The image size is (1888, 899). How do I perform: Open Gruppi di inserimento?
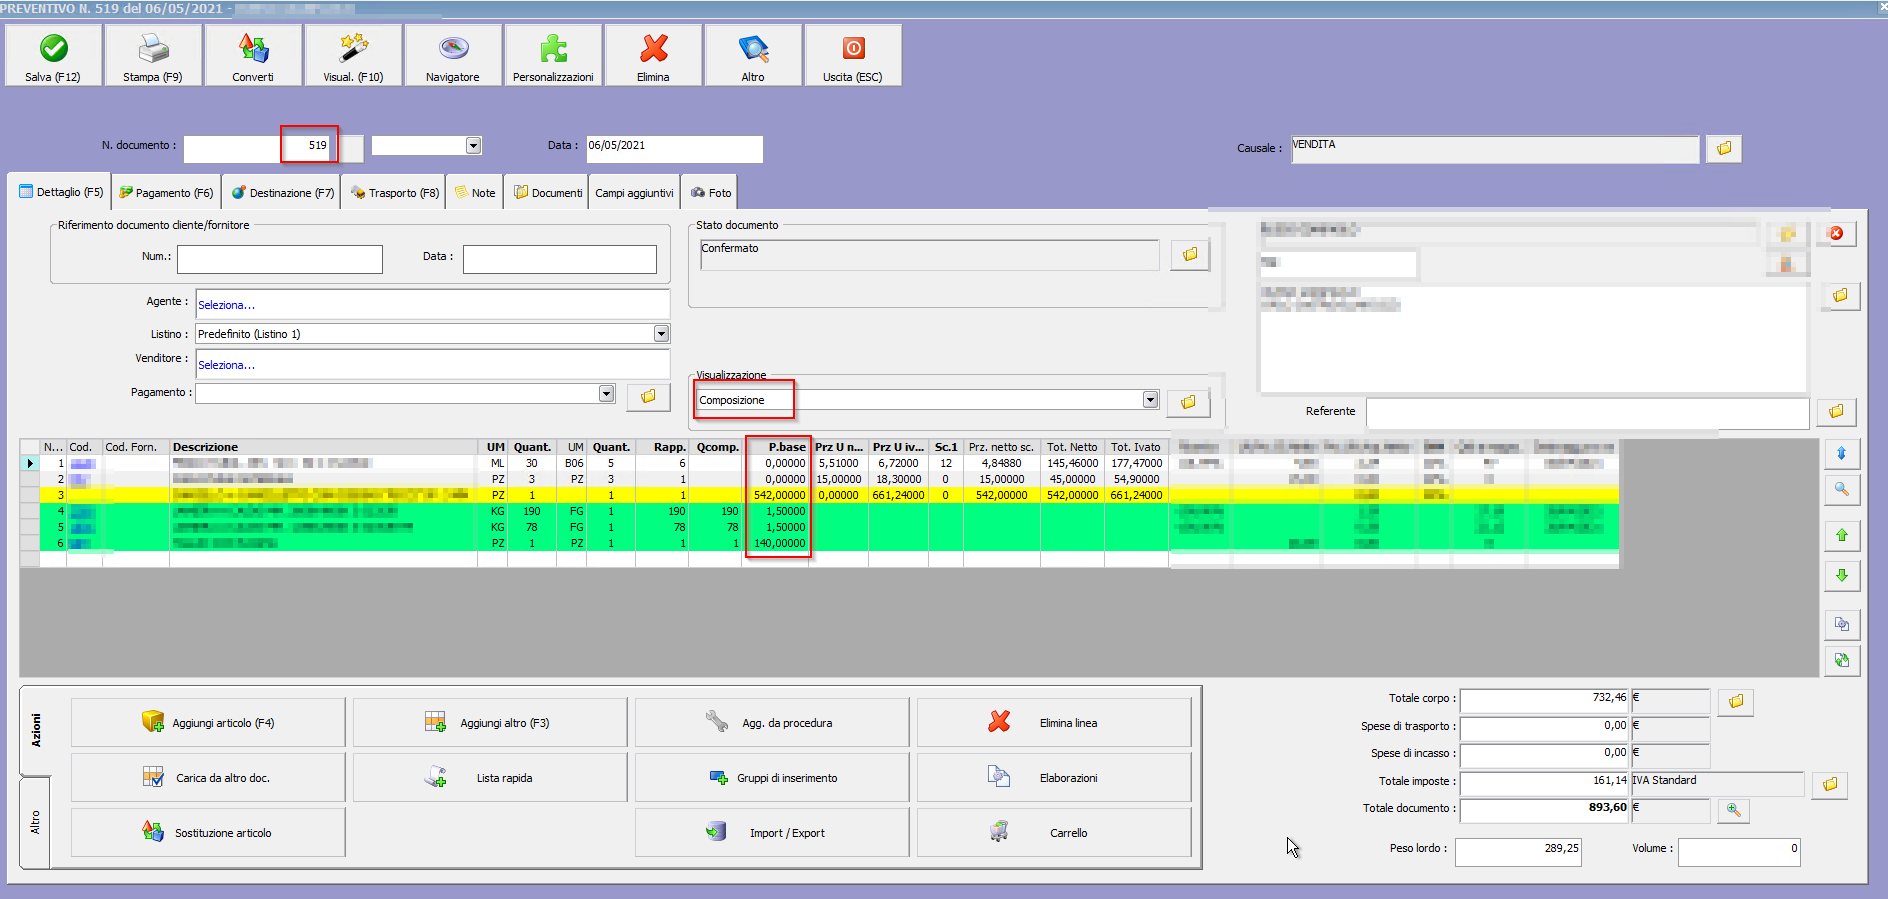(772, 777)
